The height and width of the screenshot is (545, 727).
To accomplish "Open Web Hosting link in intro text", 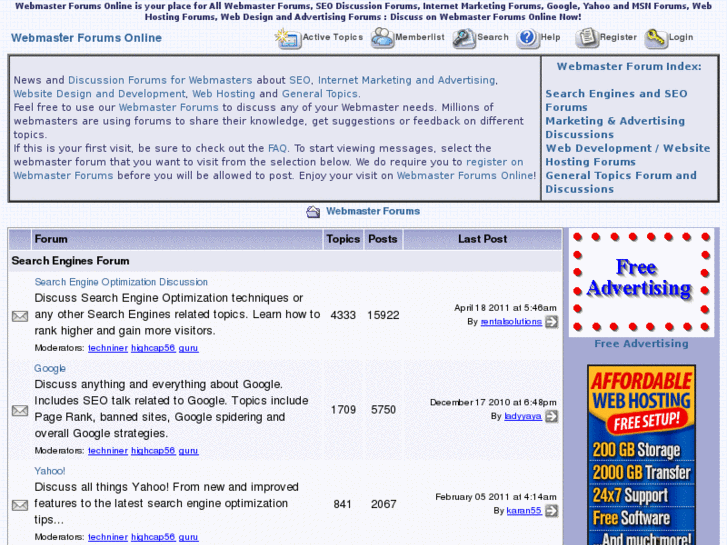I will (224, 94).
